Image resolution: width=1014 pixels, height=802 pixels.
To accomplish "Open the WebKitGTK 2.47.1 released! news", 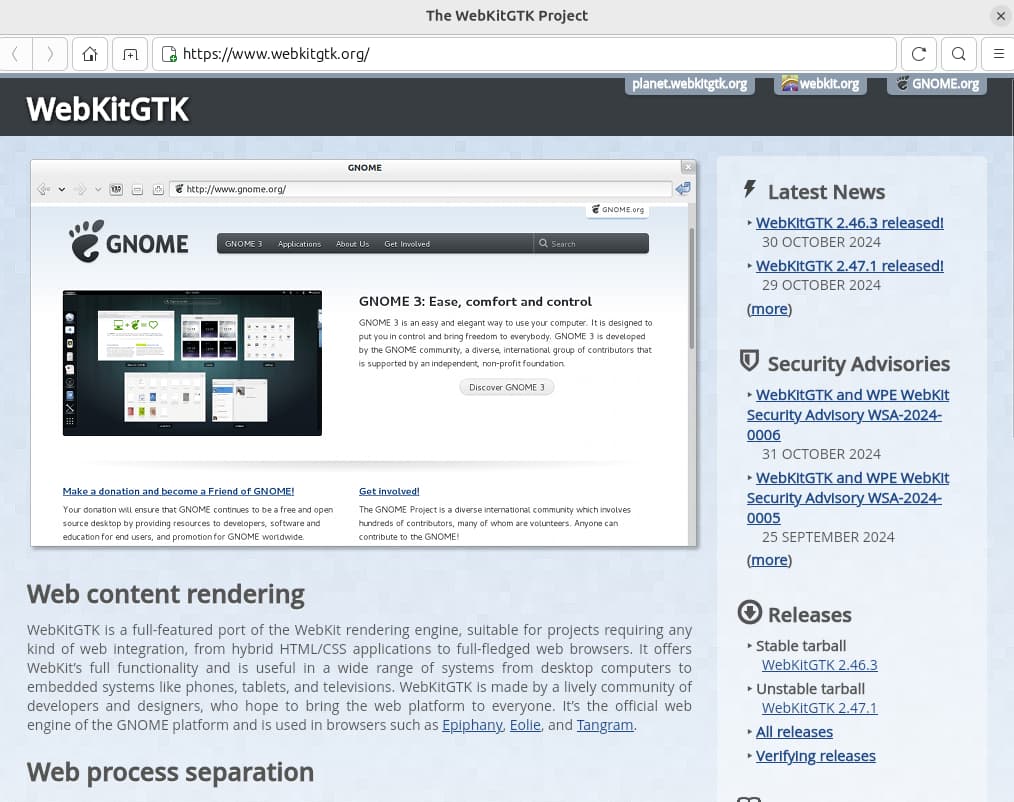I will pos(849,266).
